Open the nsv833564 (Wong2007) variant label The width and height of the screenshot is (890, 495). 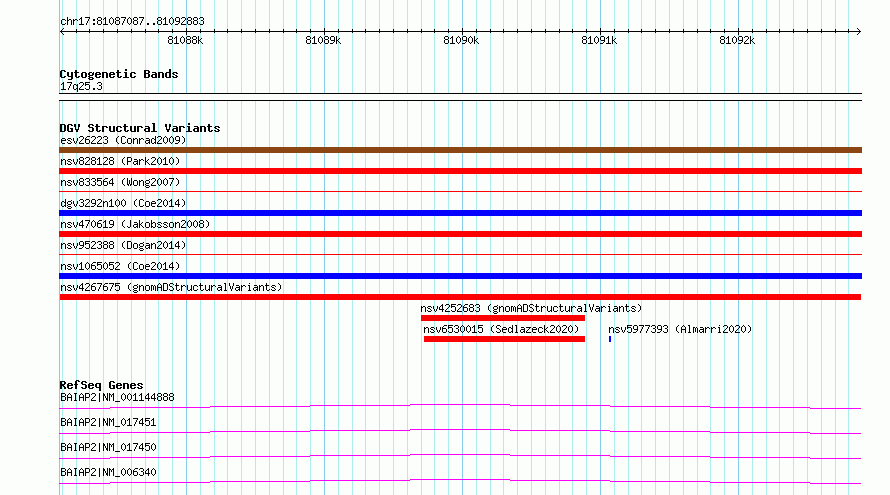(x=120, y=182)
